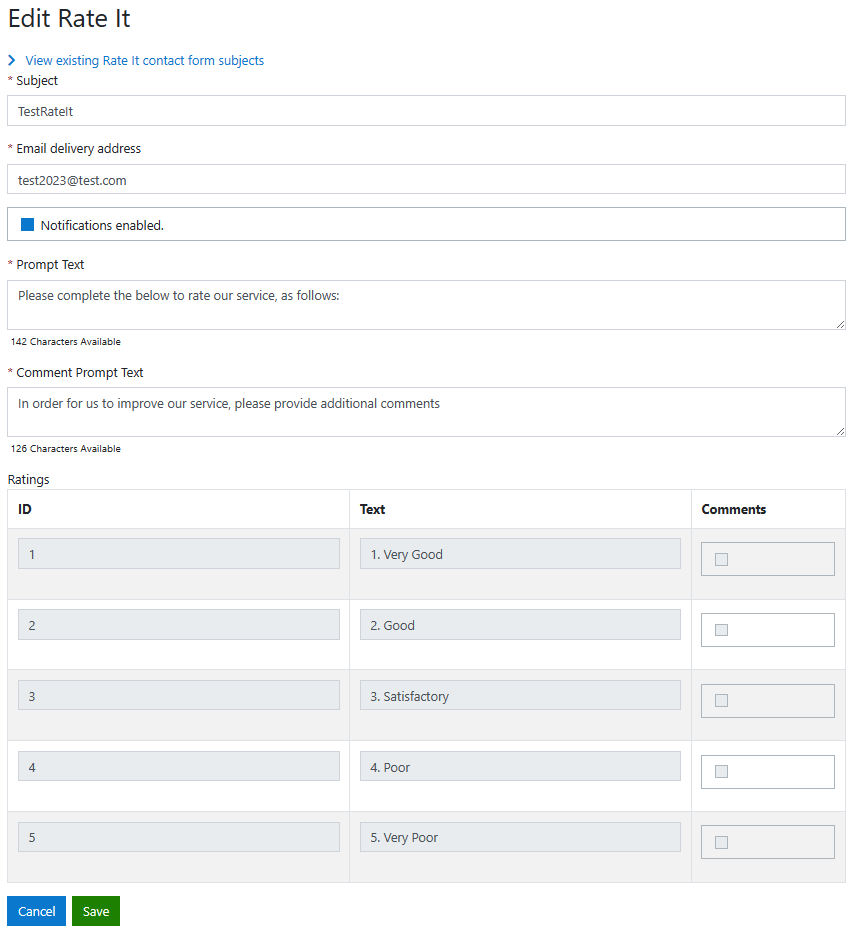Screen dimensions: 858x934
Task: Tick Comments checkbox for Very Poor rating
Action: pyautogui.click(x=721, y=842)
